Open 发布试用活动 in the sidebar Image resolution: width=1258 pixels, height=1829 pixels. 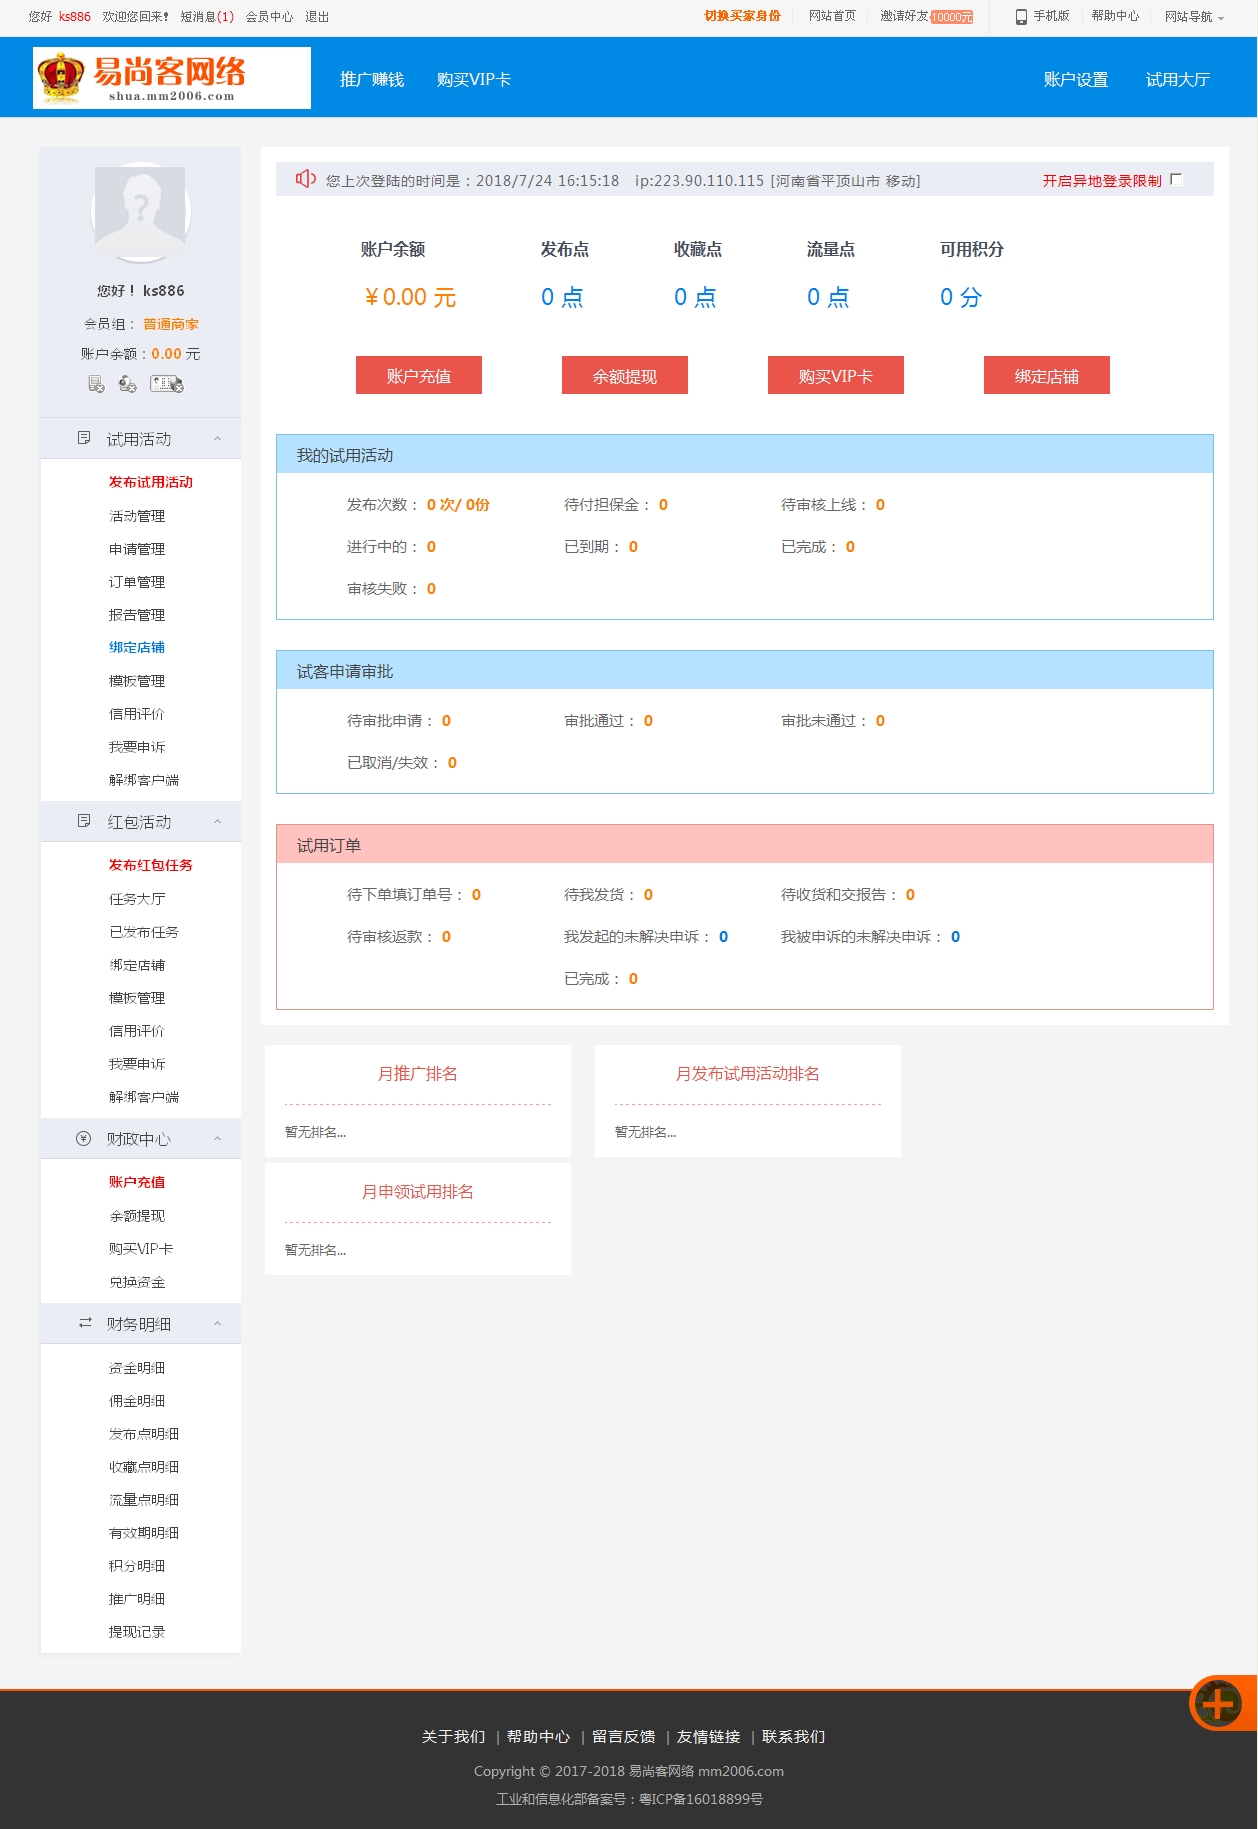coord(150,482)
